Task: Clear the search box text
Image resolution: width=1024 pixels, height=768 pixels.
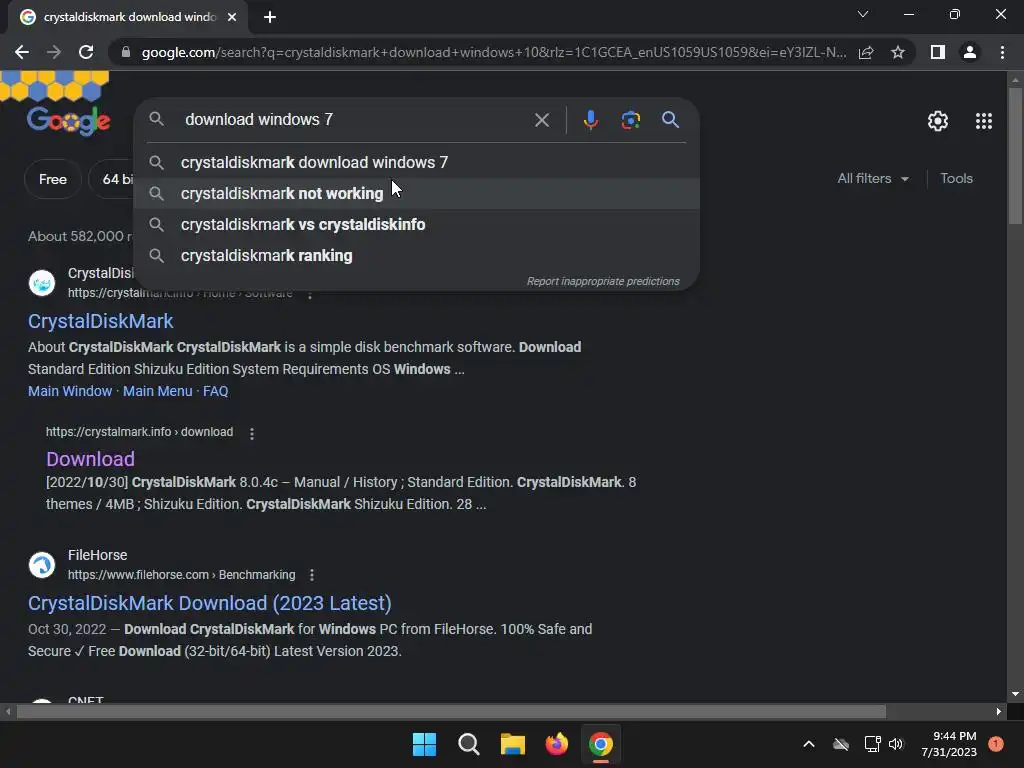Action: [541, 120]
